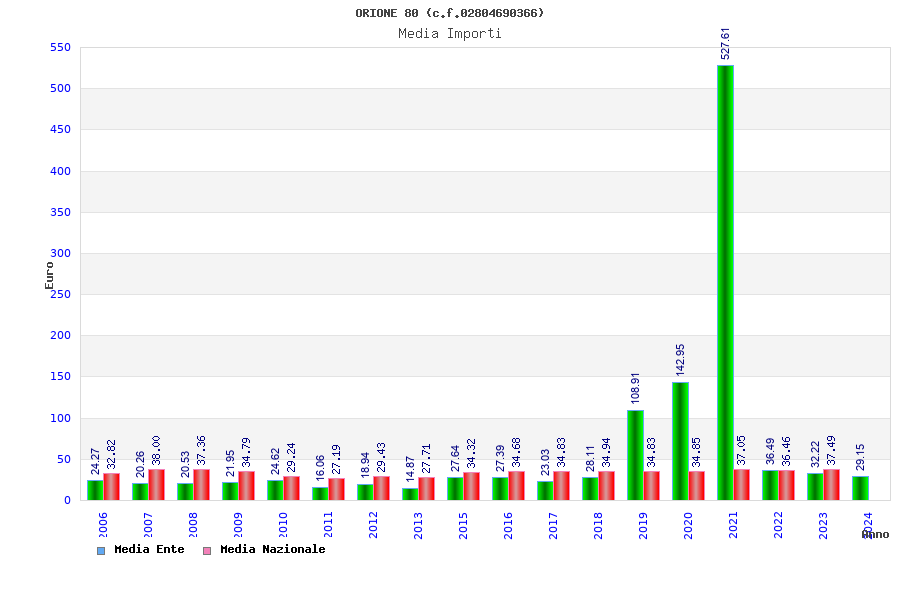The height and width of the screenshot is (600, 900).
Task: Select the red 2007 Media Nazionale bar
Action: [156, 485]
